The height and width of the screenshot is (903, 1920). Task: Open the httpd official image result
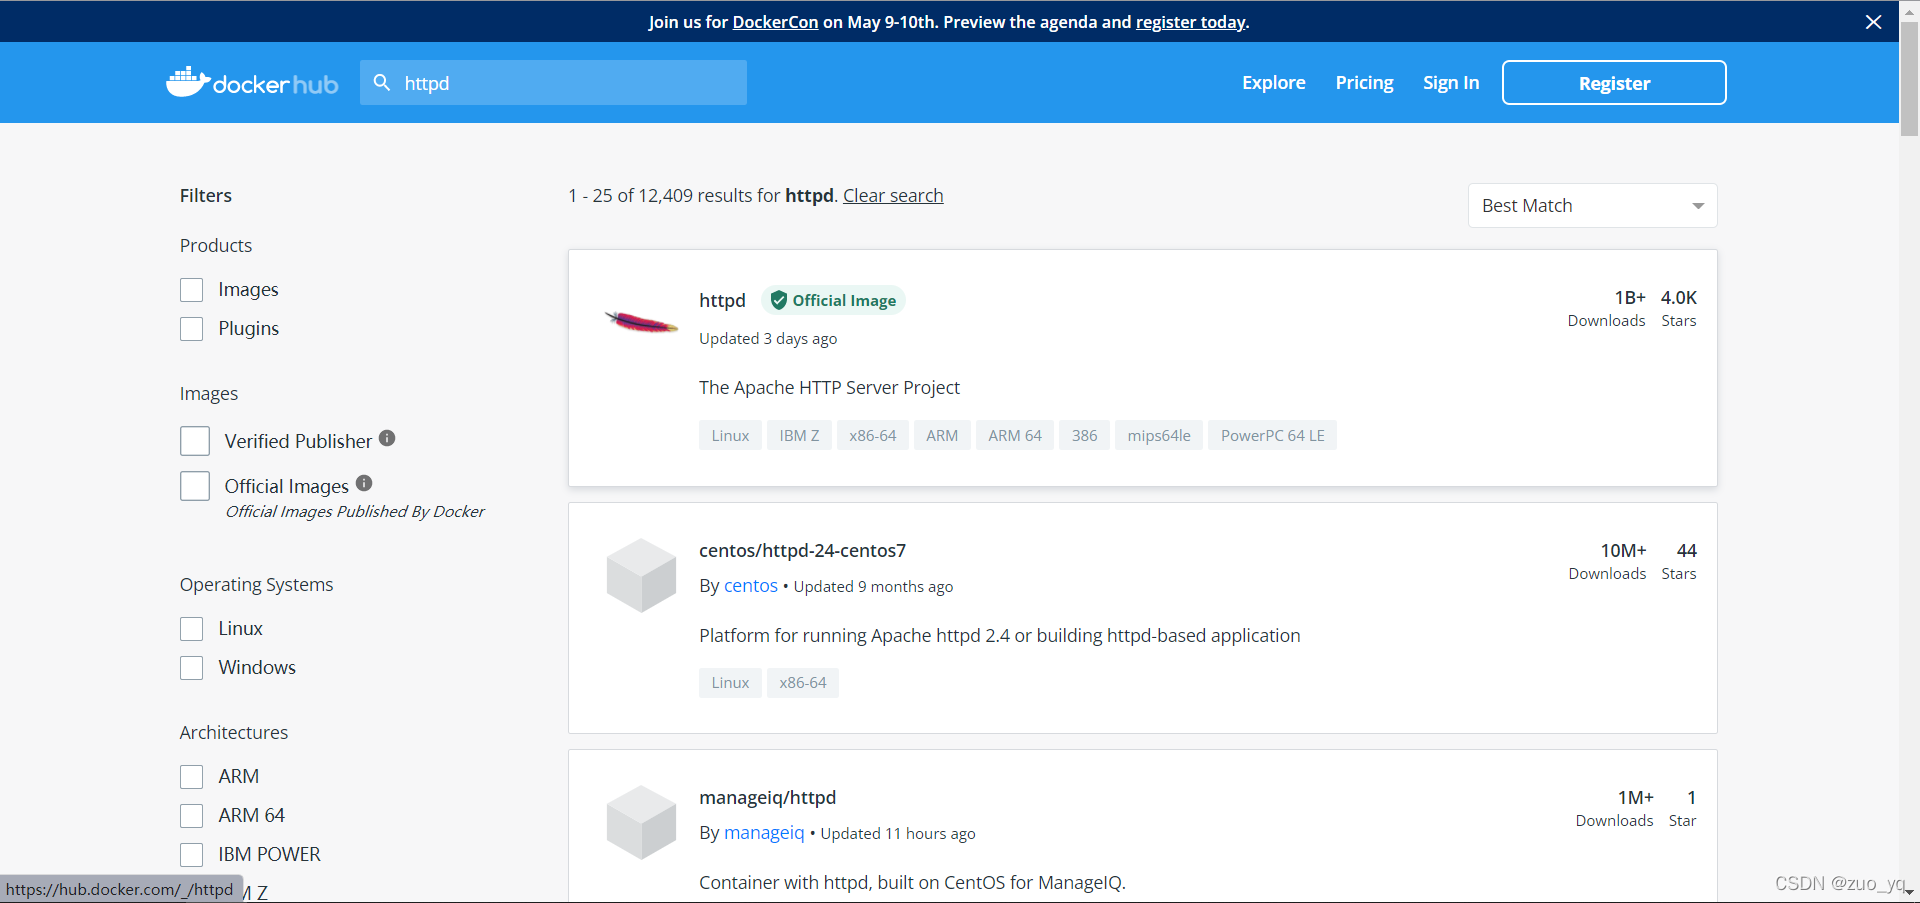point(722,301)
